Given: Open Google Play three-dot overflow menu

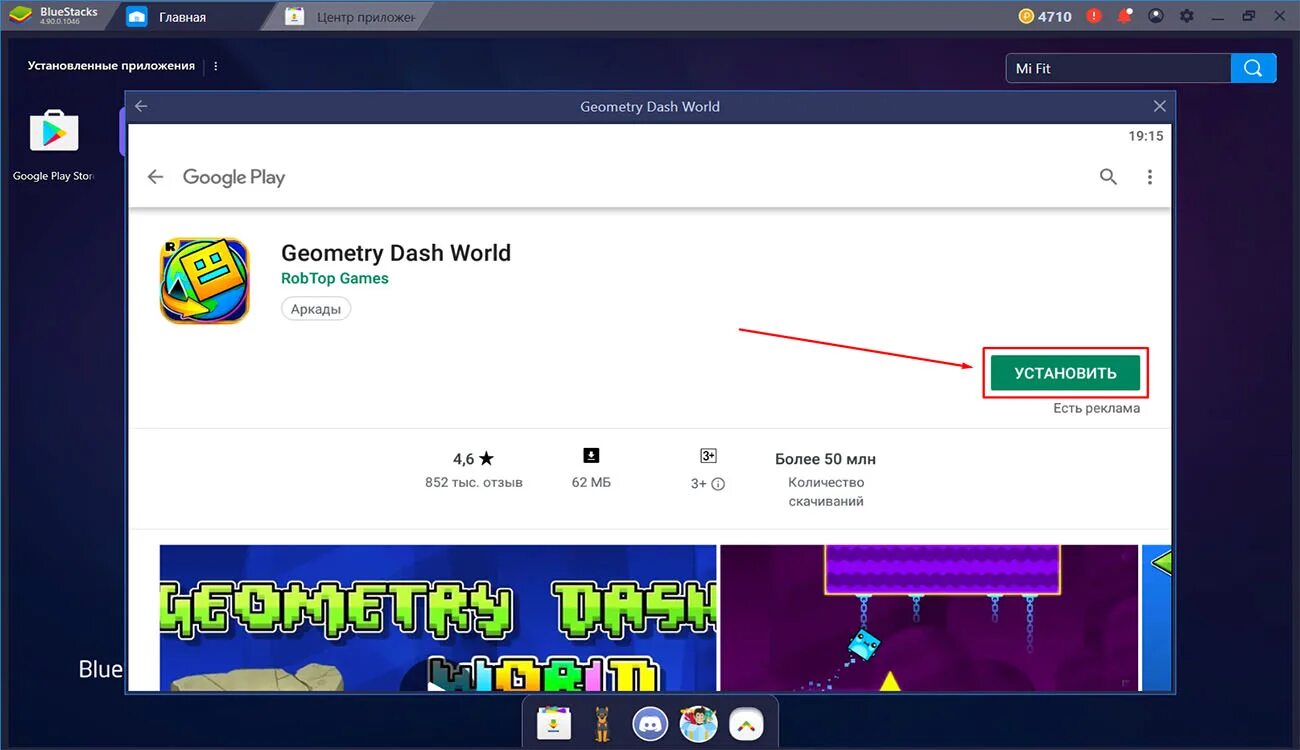Looking at the screenshot, I should [x=1150, y=177].
